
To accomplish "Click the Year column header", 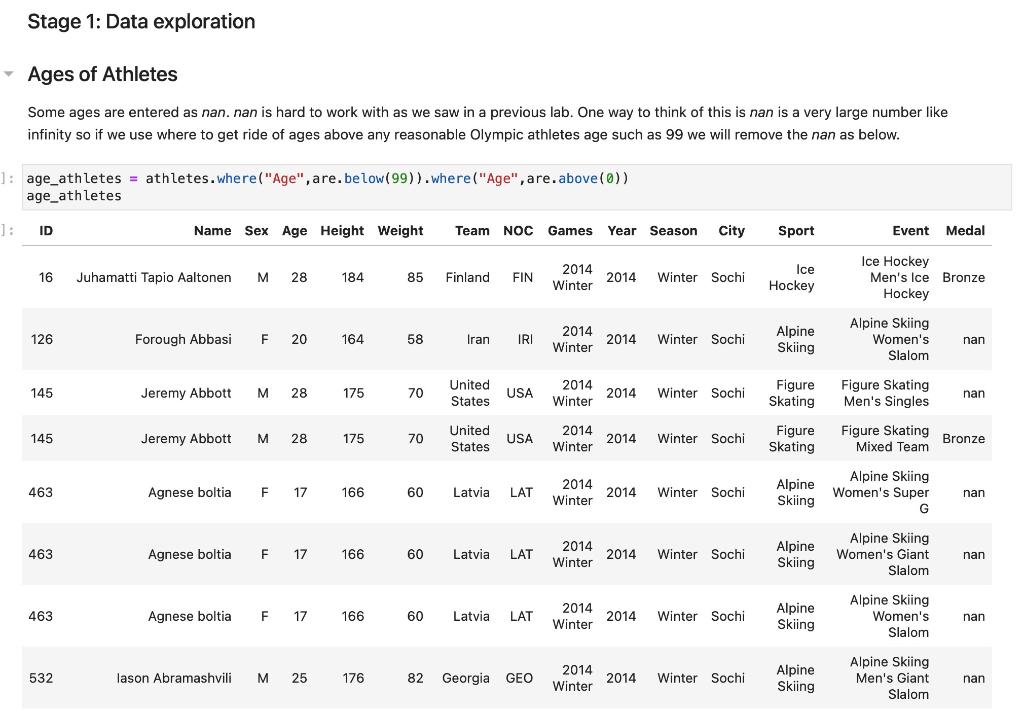I will click(x=621, y=230).
